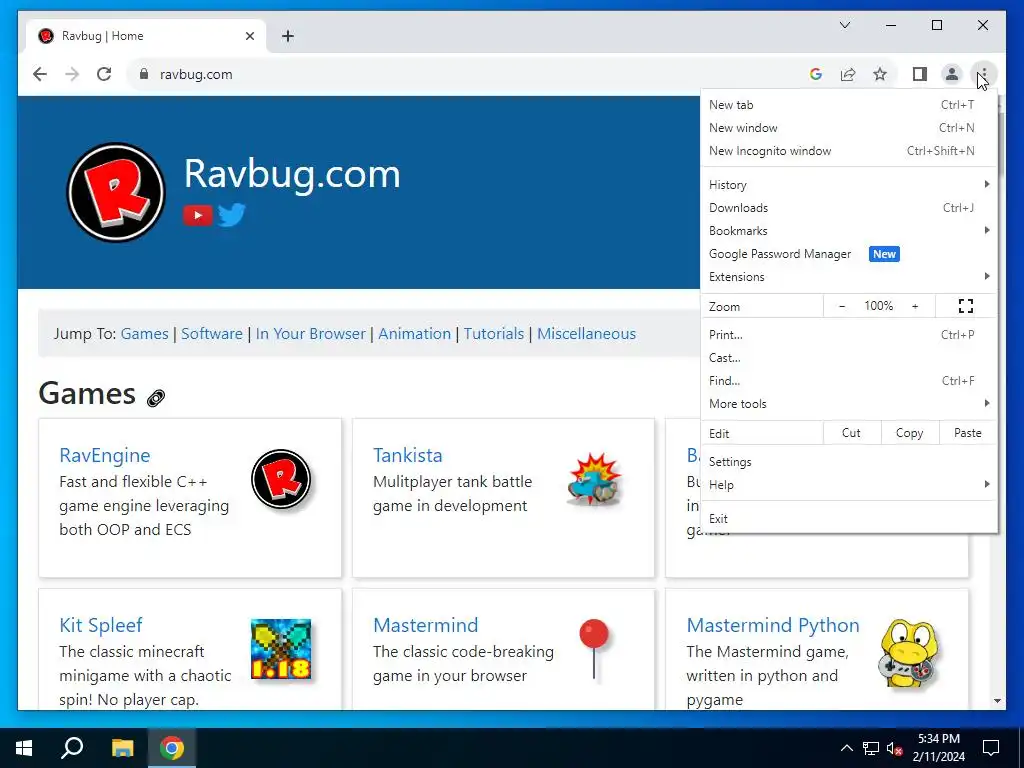Click the Mastermind Python snake image

(908, 652)
